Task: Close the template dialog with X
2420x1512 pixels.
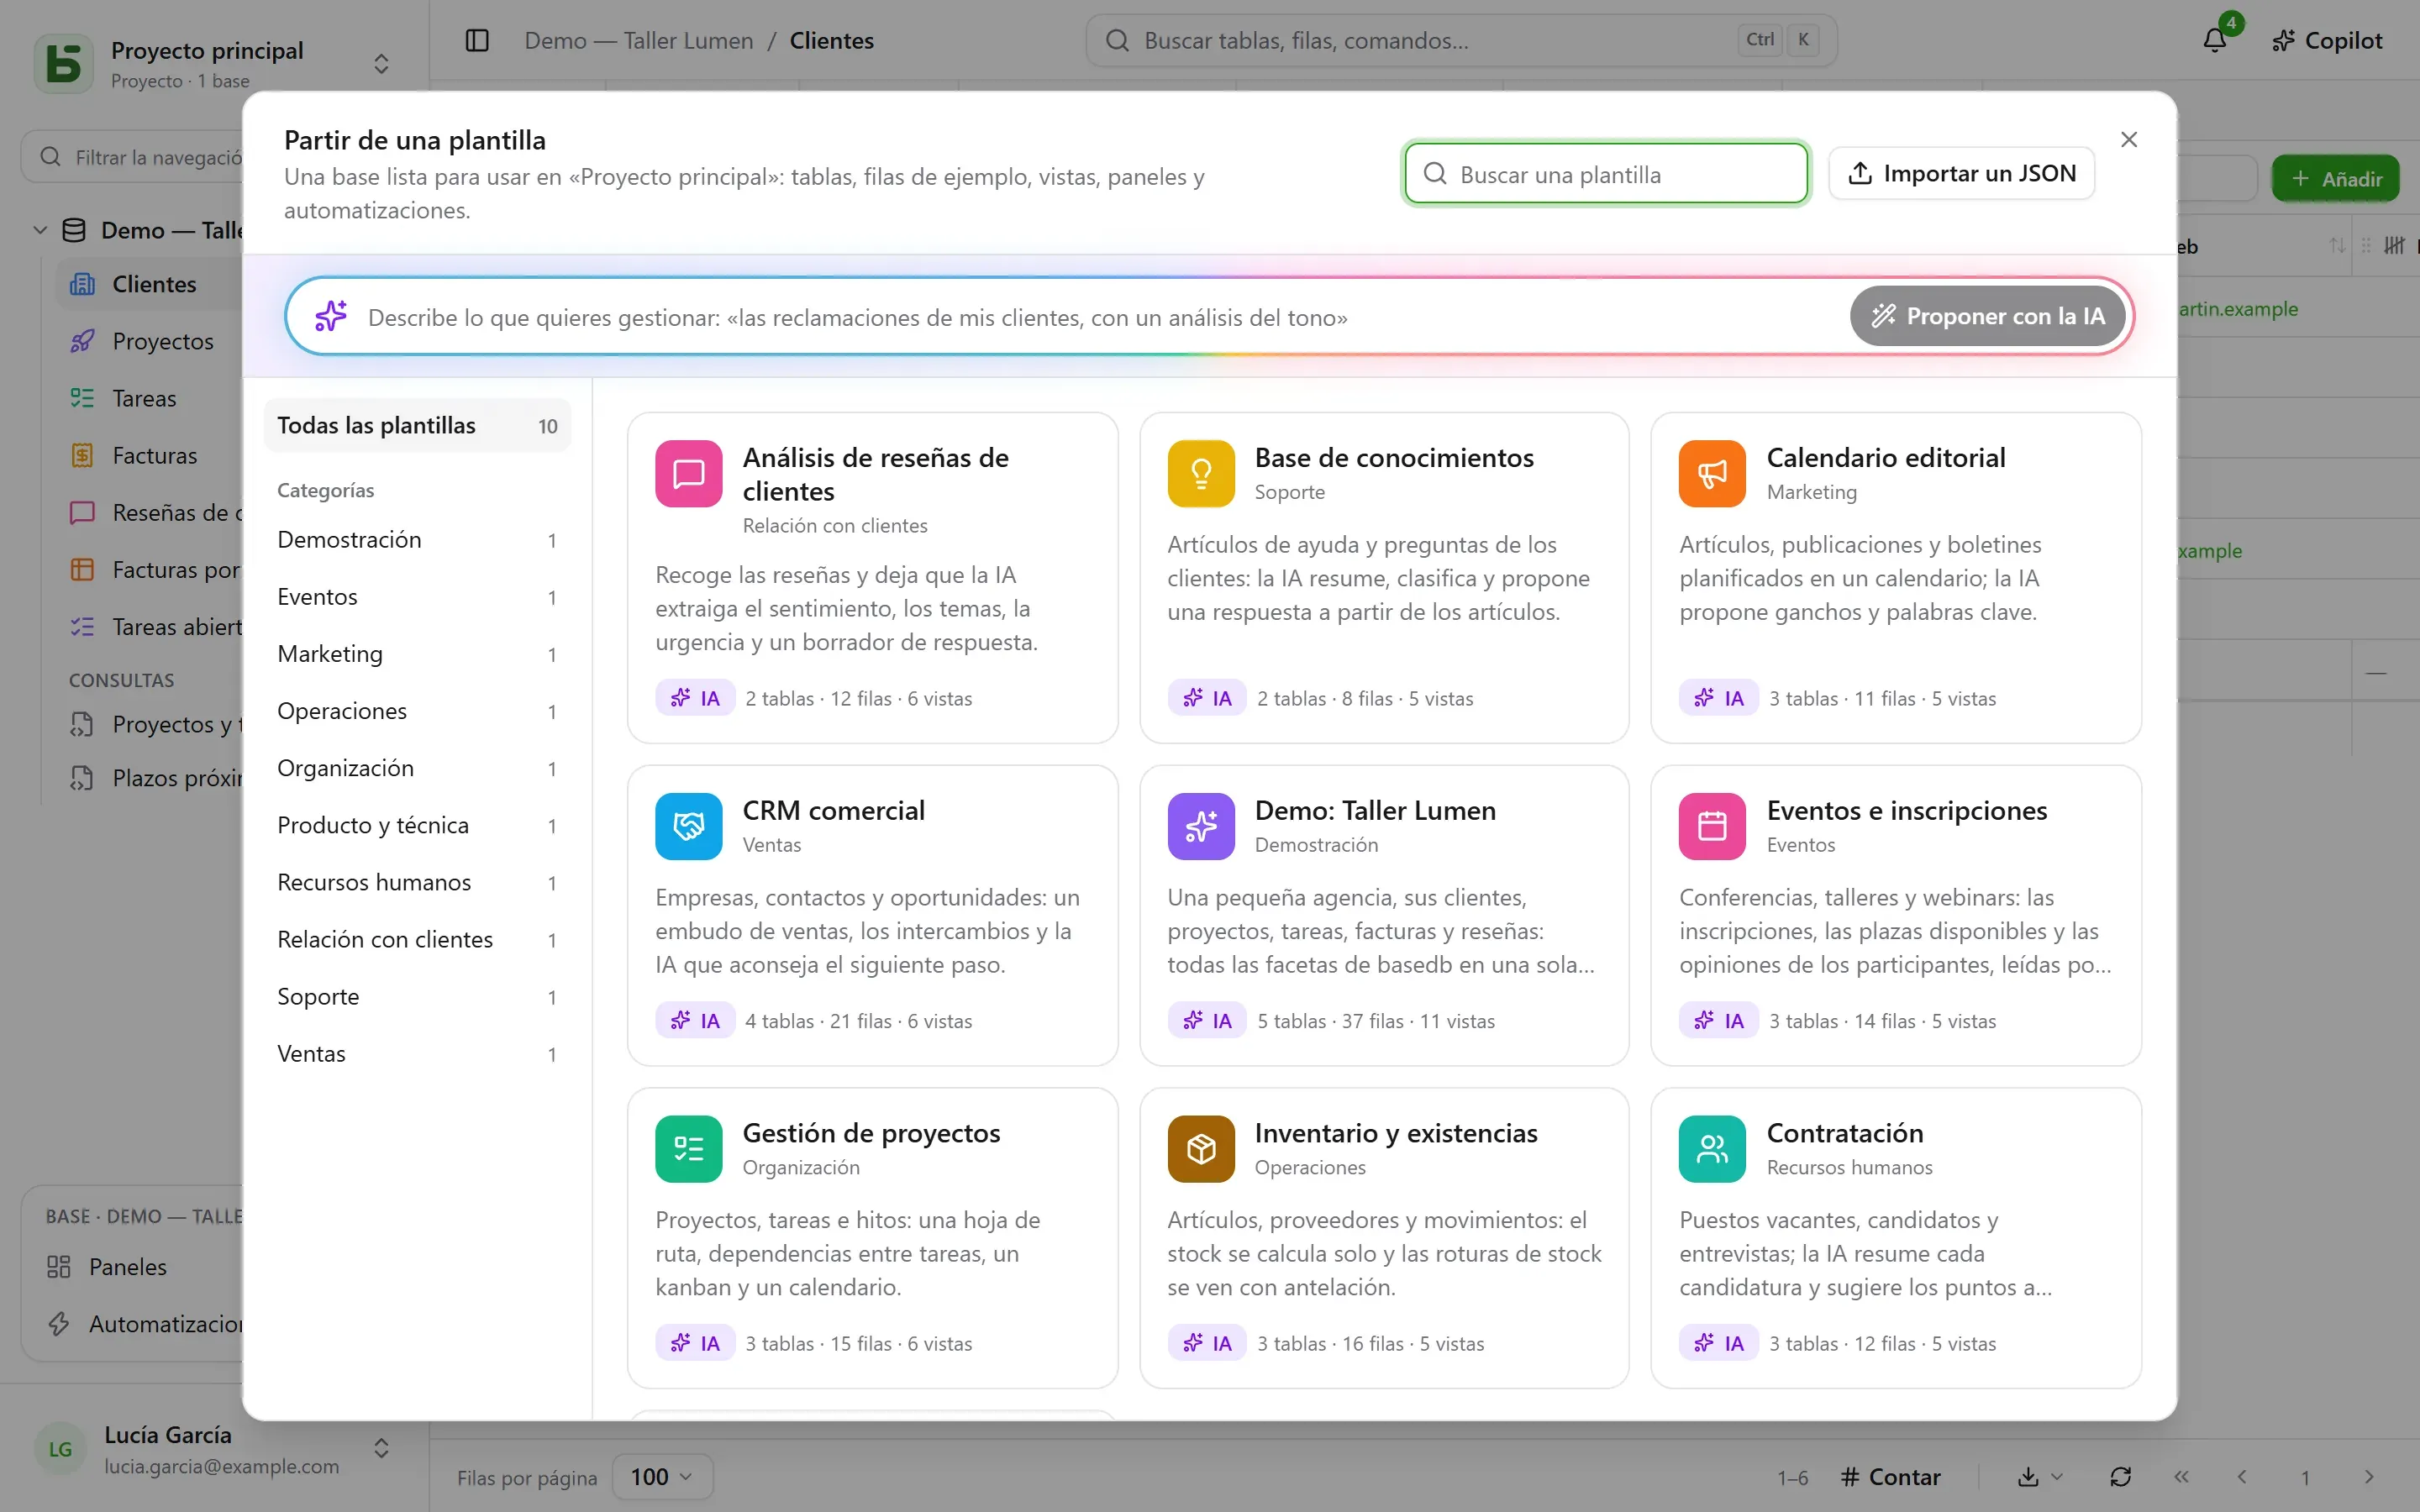Action: click(2128, 139)
